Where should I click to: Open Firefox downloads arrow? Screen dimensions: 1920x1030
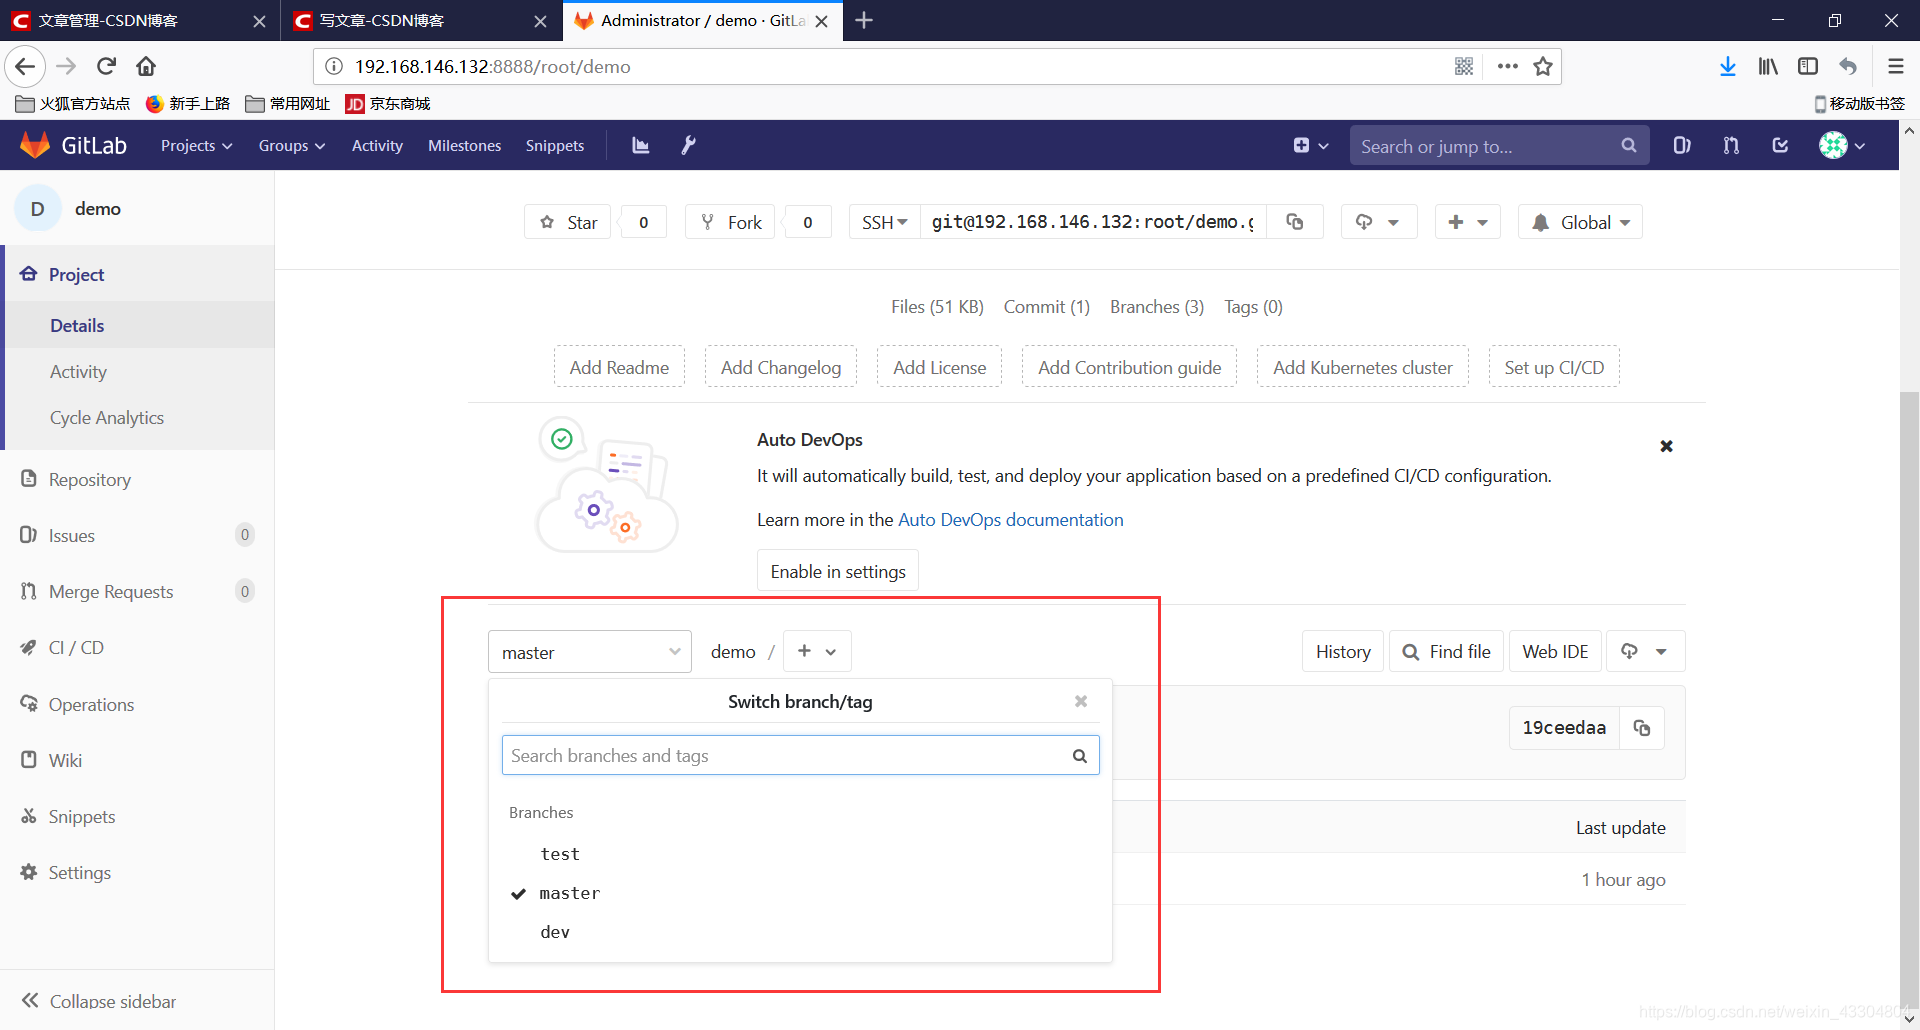tap(1727, 66)
